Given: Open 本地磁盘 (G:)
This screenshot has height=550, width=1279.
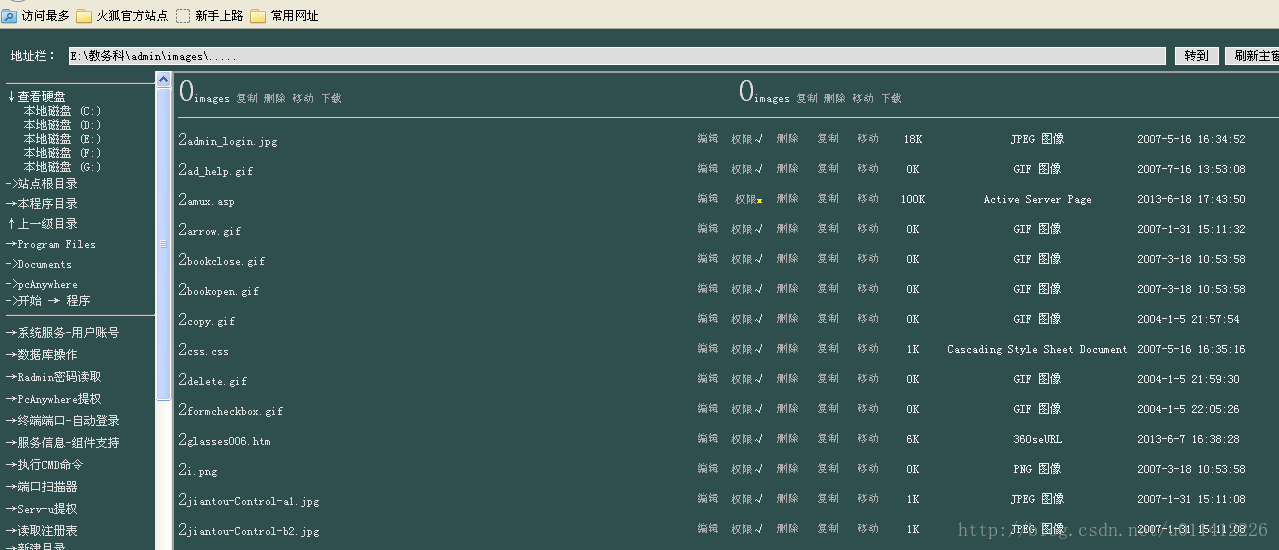Looking at the screenshot, I should [62, 167].
